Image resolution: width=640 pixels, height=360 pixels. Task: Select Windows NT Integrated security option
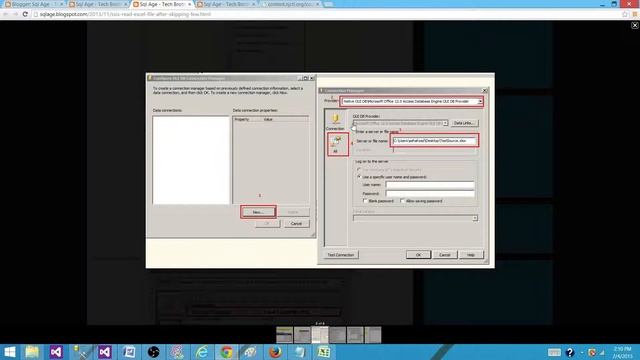359,169
